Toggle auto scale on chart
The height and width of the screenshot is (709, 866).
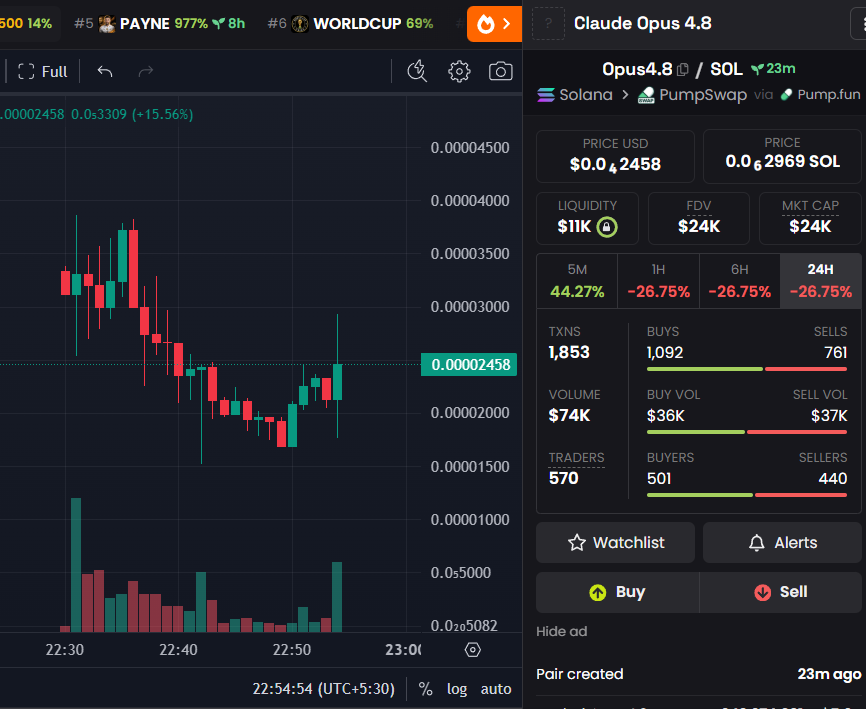496,689
